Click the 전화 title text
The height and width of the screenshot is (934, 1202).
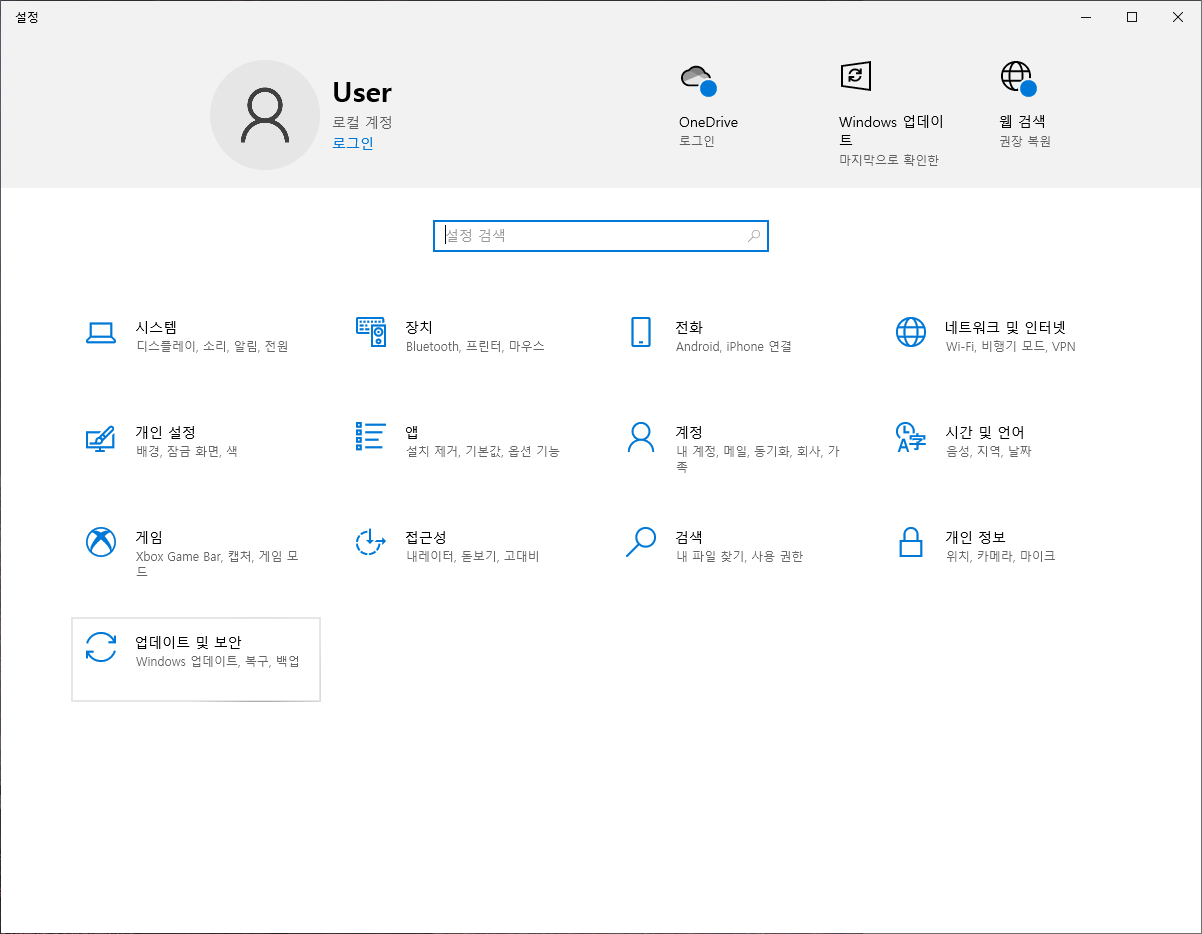click(689, 327)
